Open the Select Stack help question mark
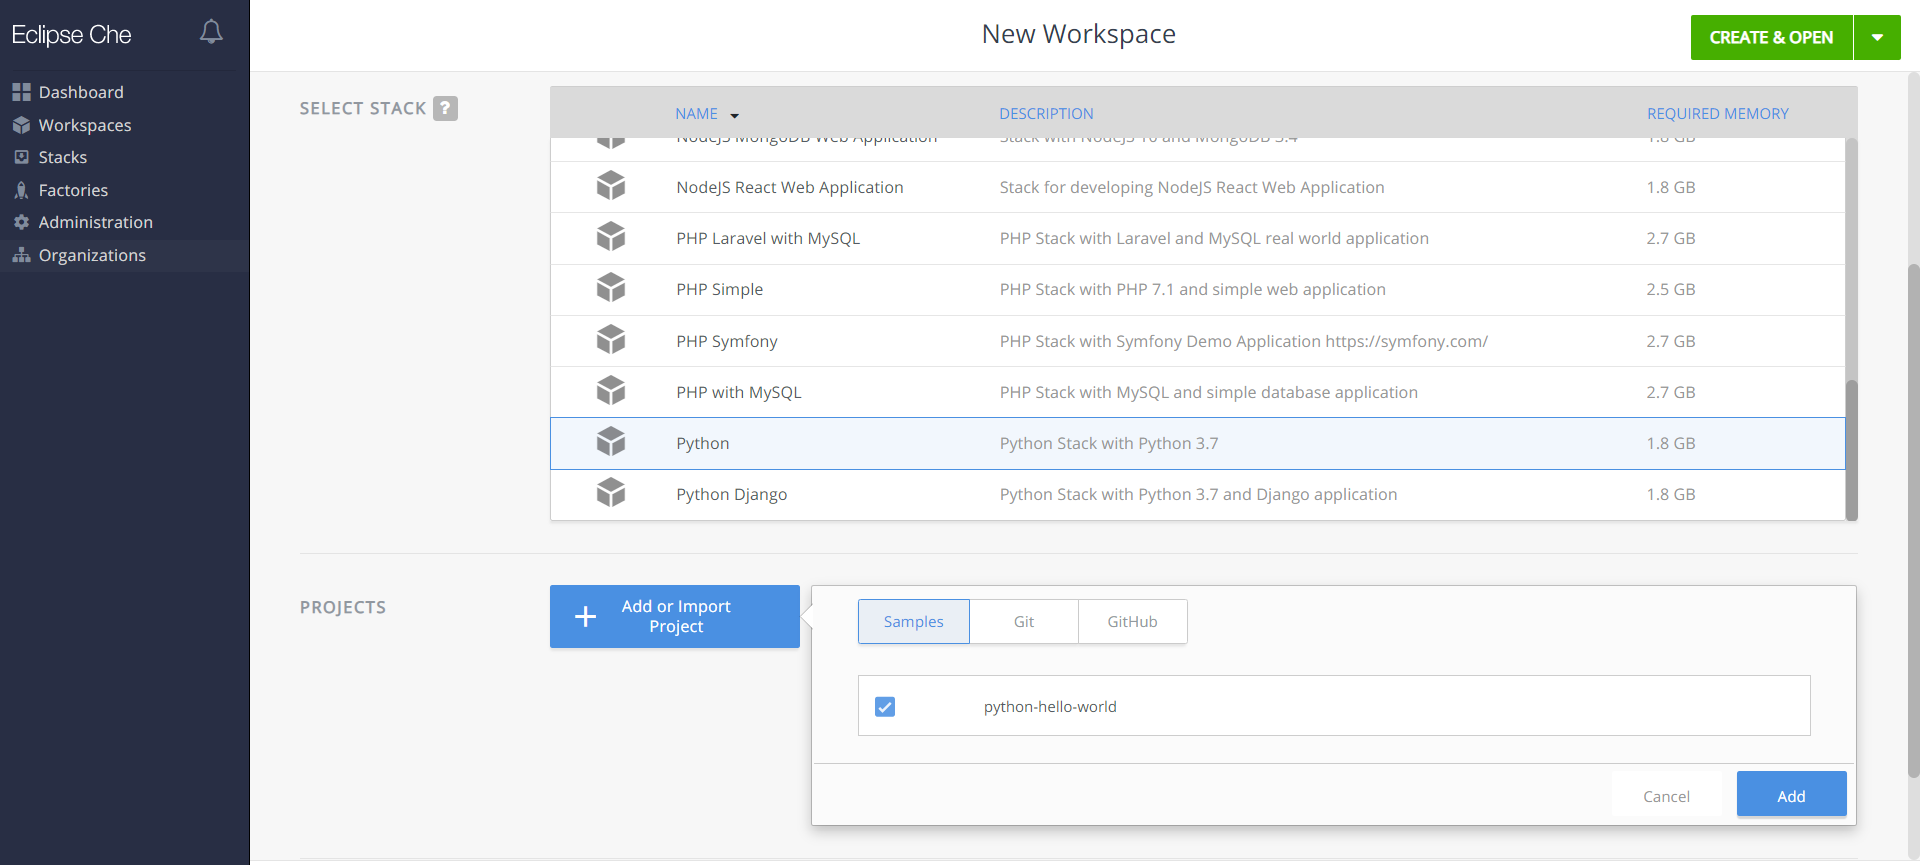The width and height of the screenshot is (1920, 865). 445,108
